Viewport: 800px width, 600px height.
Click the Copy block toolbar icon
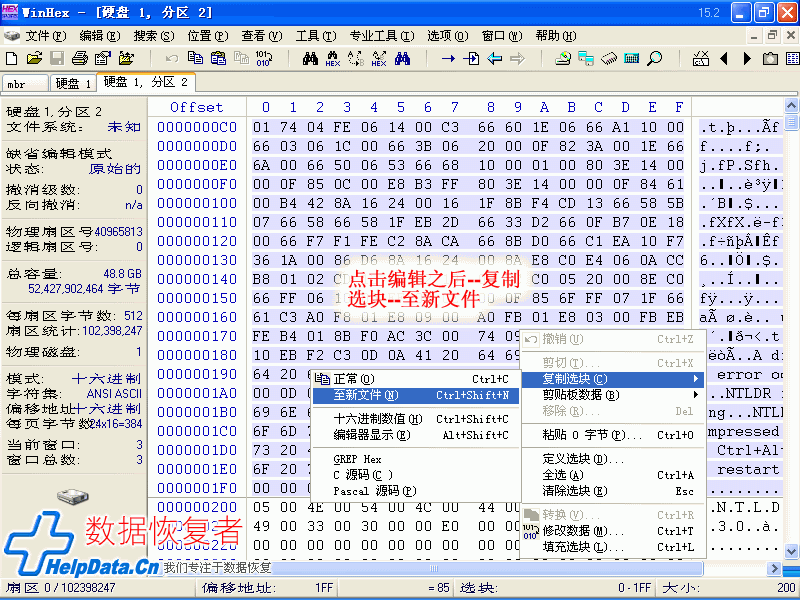coord(195,58)
